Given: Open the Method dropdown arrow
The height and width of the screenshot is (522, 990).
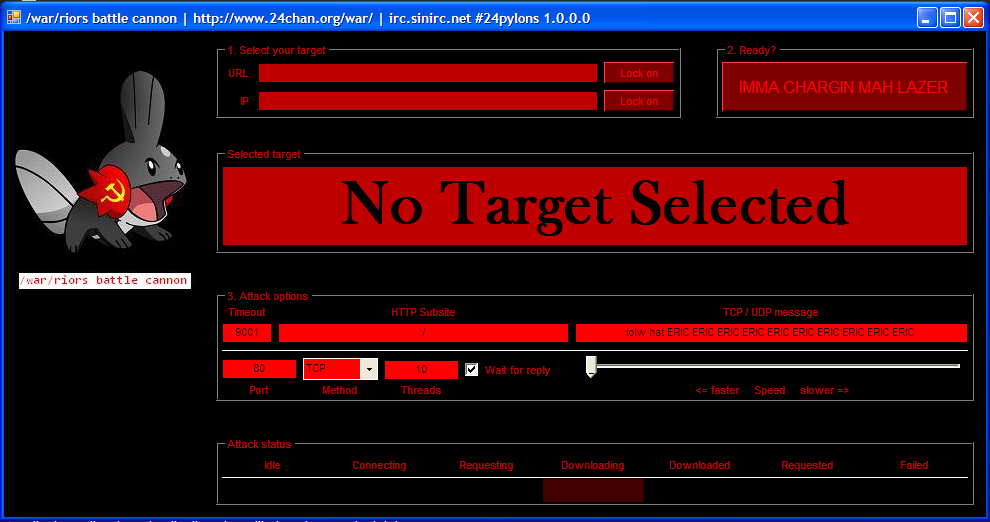Looking at the screenshot, I should [369, 369].
